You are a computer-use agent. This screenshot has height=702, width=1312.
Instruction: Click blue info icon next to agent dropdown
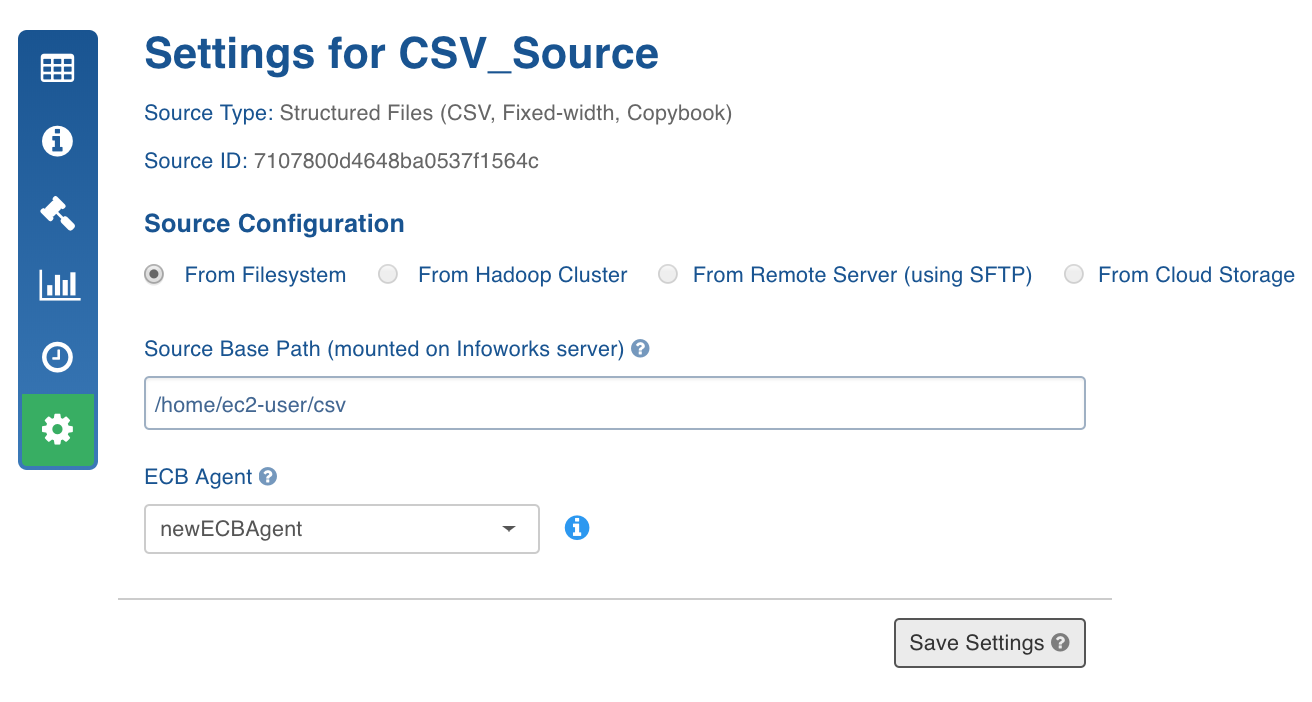coord(577,528)
